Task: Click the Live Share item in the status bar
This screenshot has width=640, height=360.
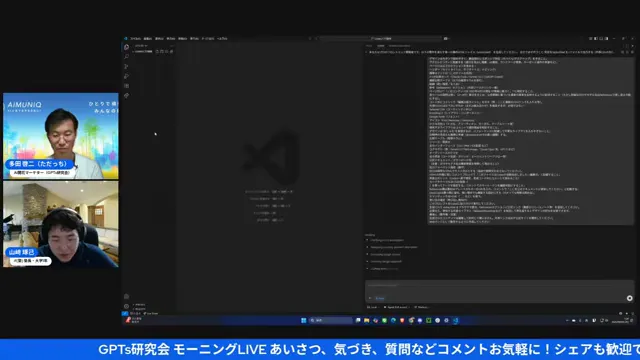Action: pos(151,313)
